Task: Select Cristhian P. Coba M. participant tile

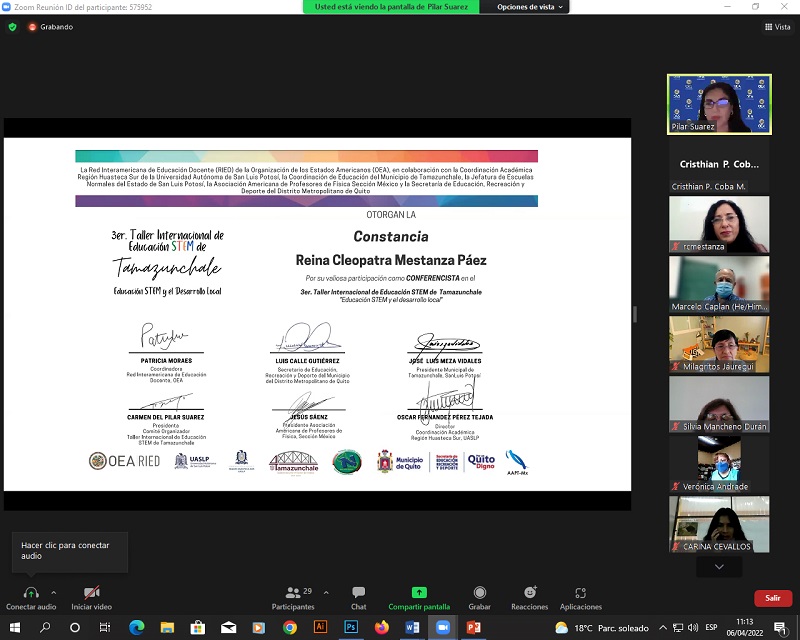Action: click(719, 165)
